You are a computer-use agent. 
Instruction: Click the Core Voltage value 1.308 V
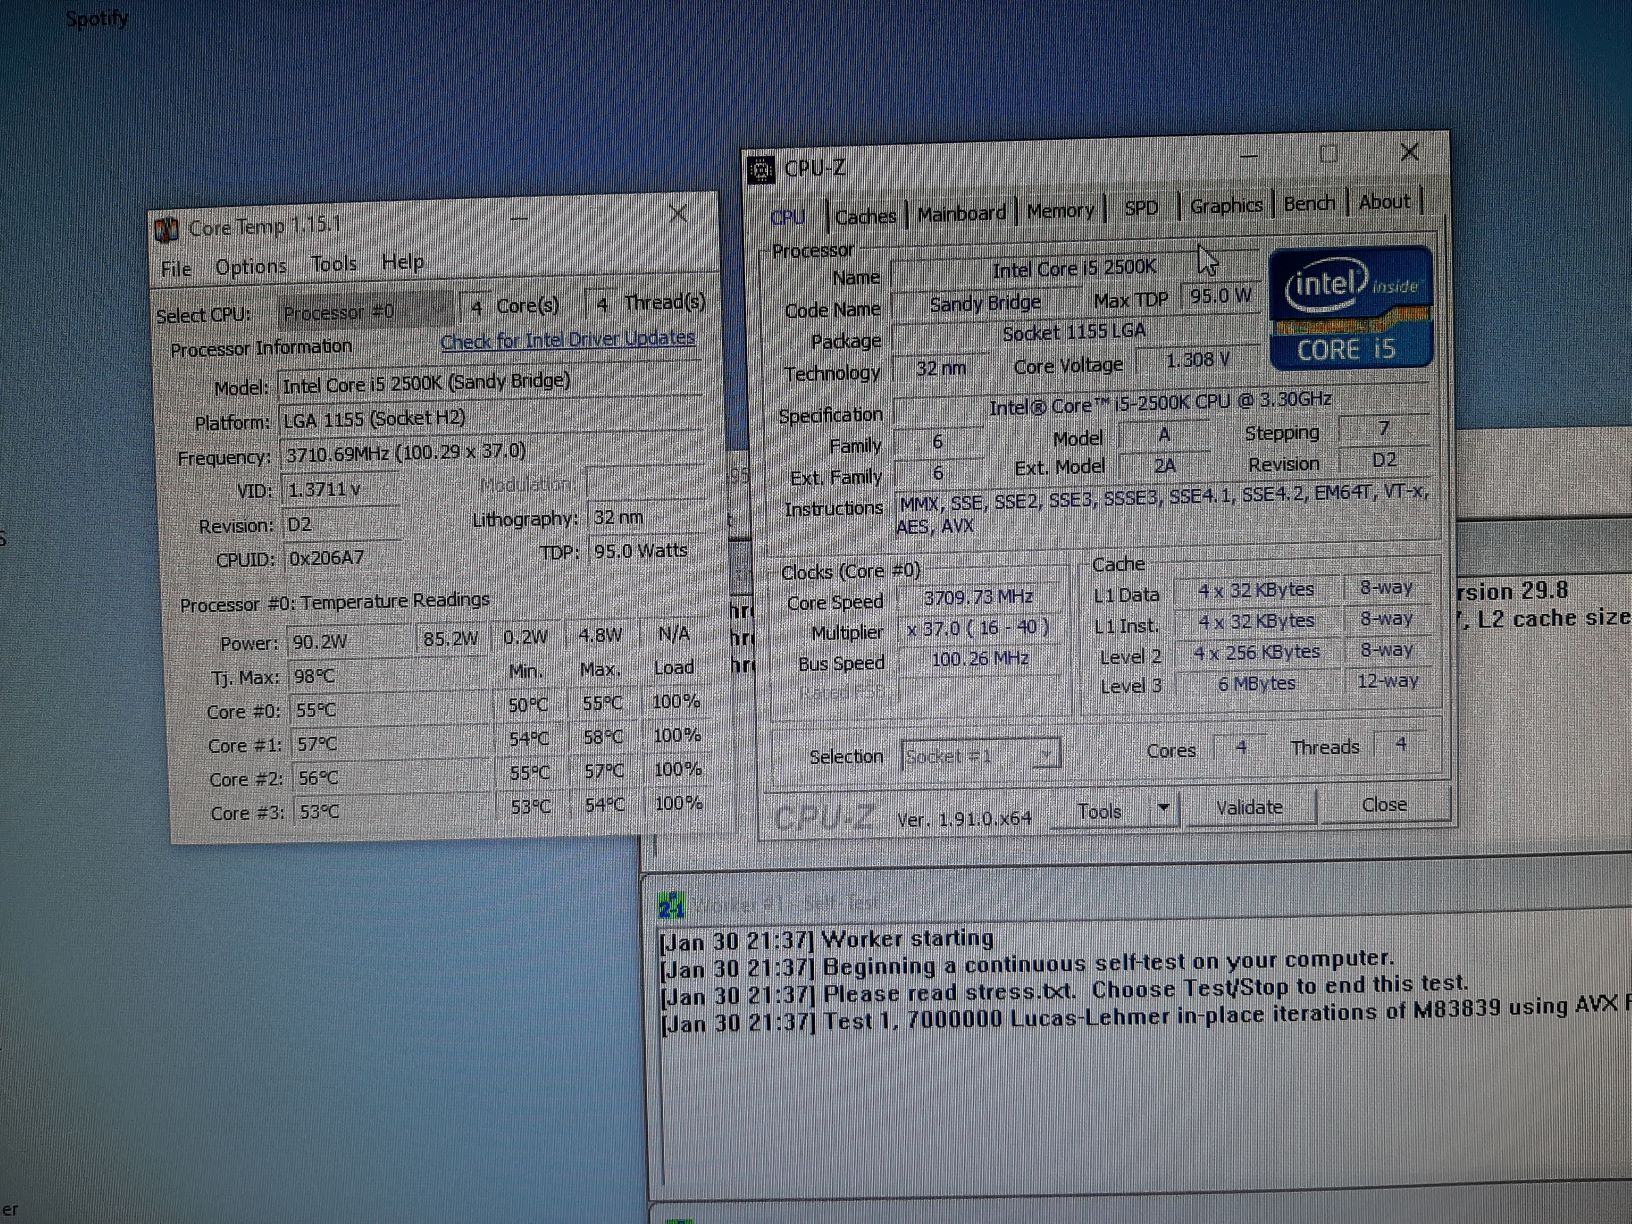[x=1197, y=360]
